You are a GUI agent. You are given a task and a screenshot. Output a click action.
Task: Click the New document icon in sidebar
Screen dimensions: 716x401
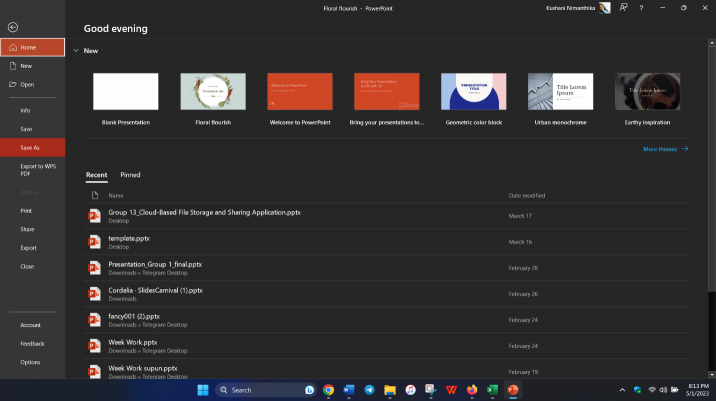13,66
